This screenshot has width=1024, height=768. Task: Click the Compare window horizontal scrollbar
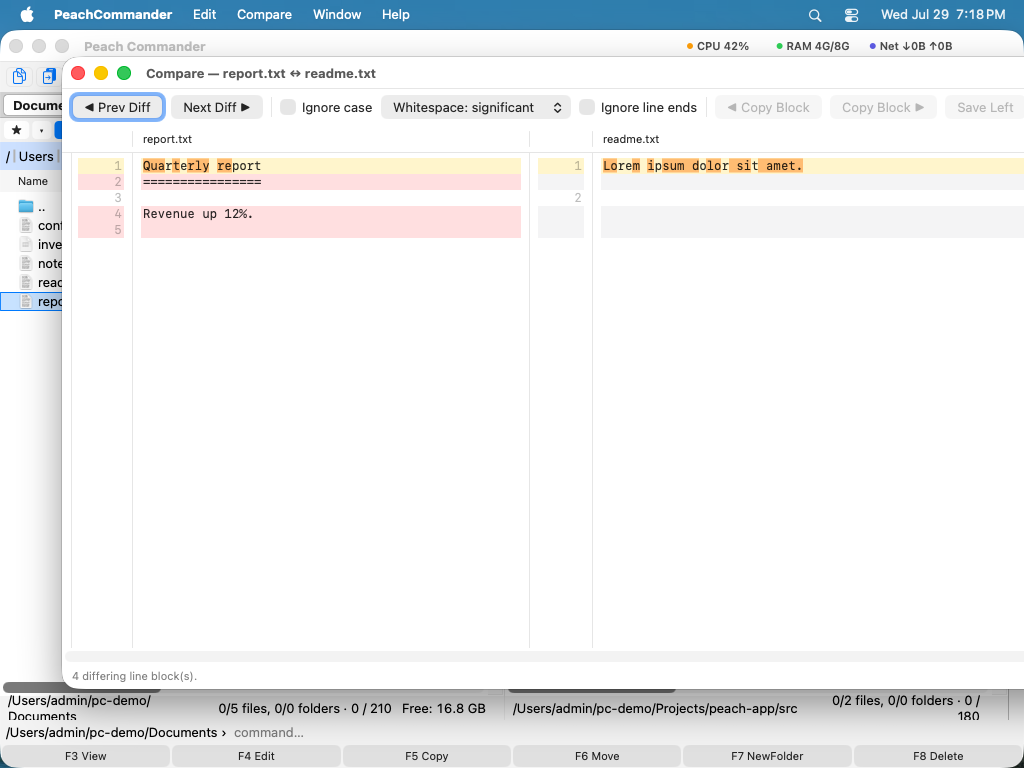tap(544, 656)
